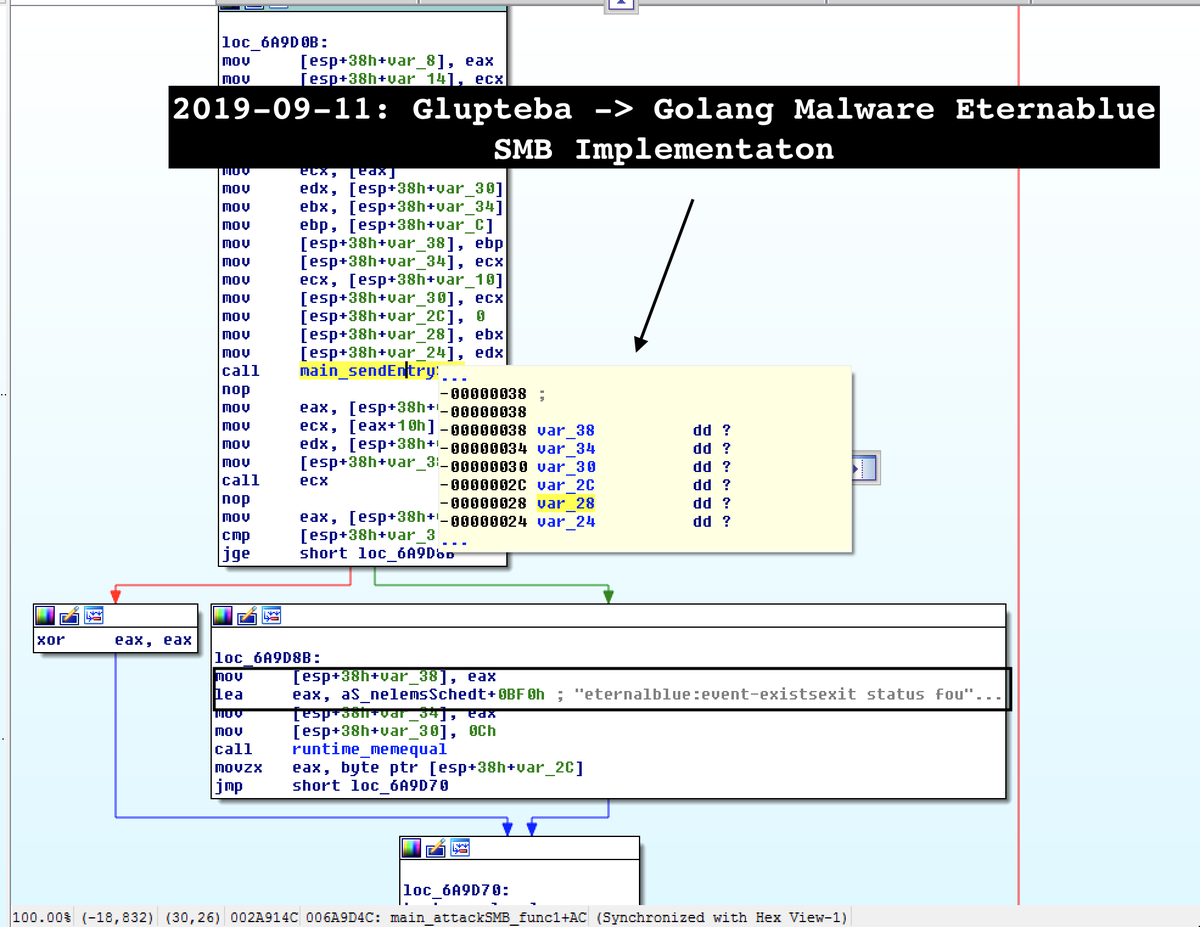Select line 'mov [esp+38h+var_24], edx'
Screen dimensions: 1200x927
click(x=362, y=352)
